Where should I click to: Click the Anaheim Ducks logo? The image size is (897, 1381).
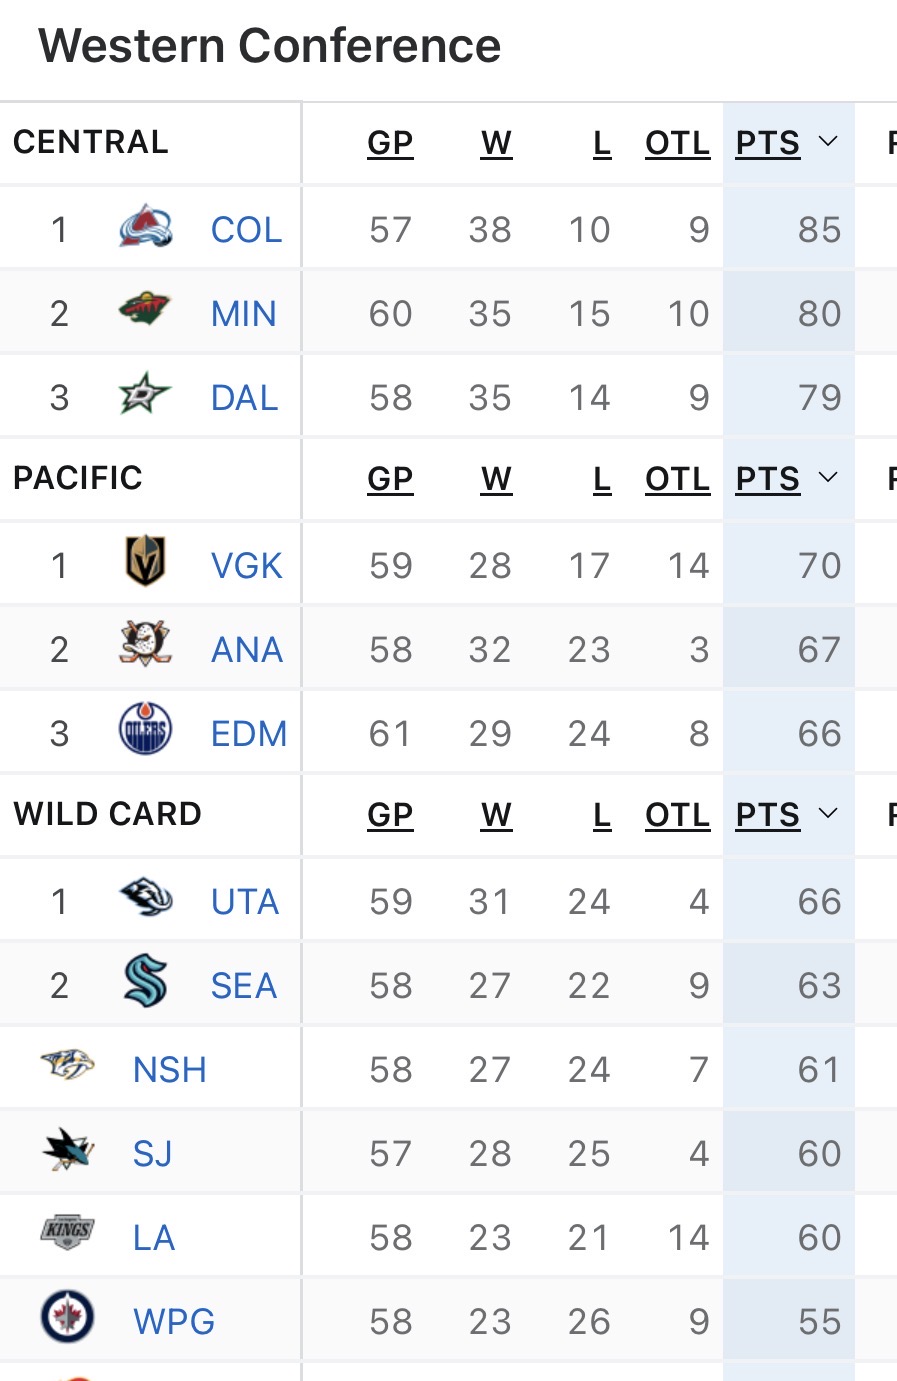[145, 646]
